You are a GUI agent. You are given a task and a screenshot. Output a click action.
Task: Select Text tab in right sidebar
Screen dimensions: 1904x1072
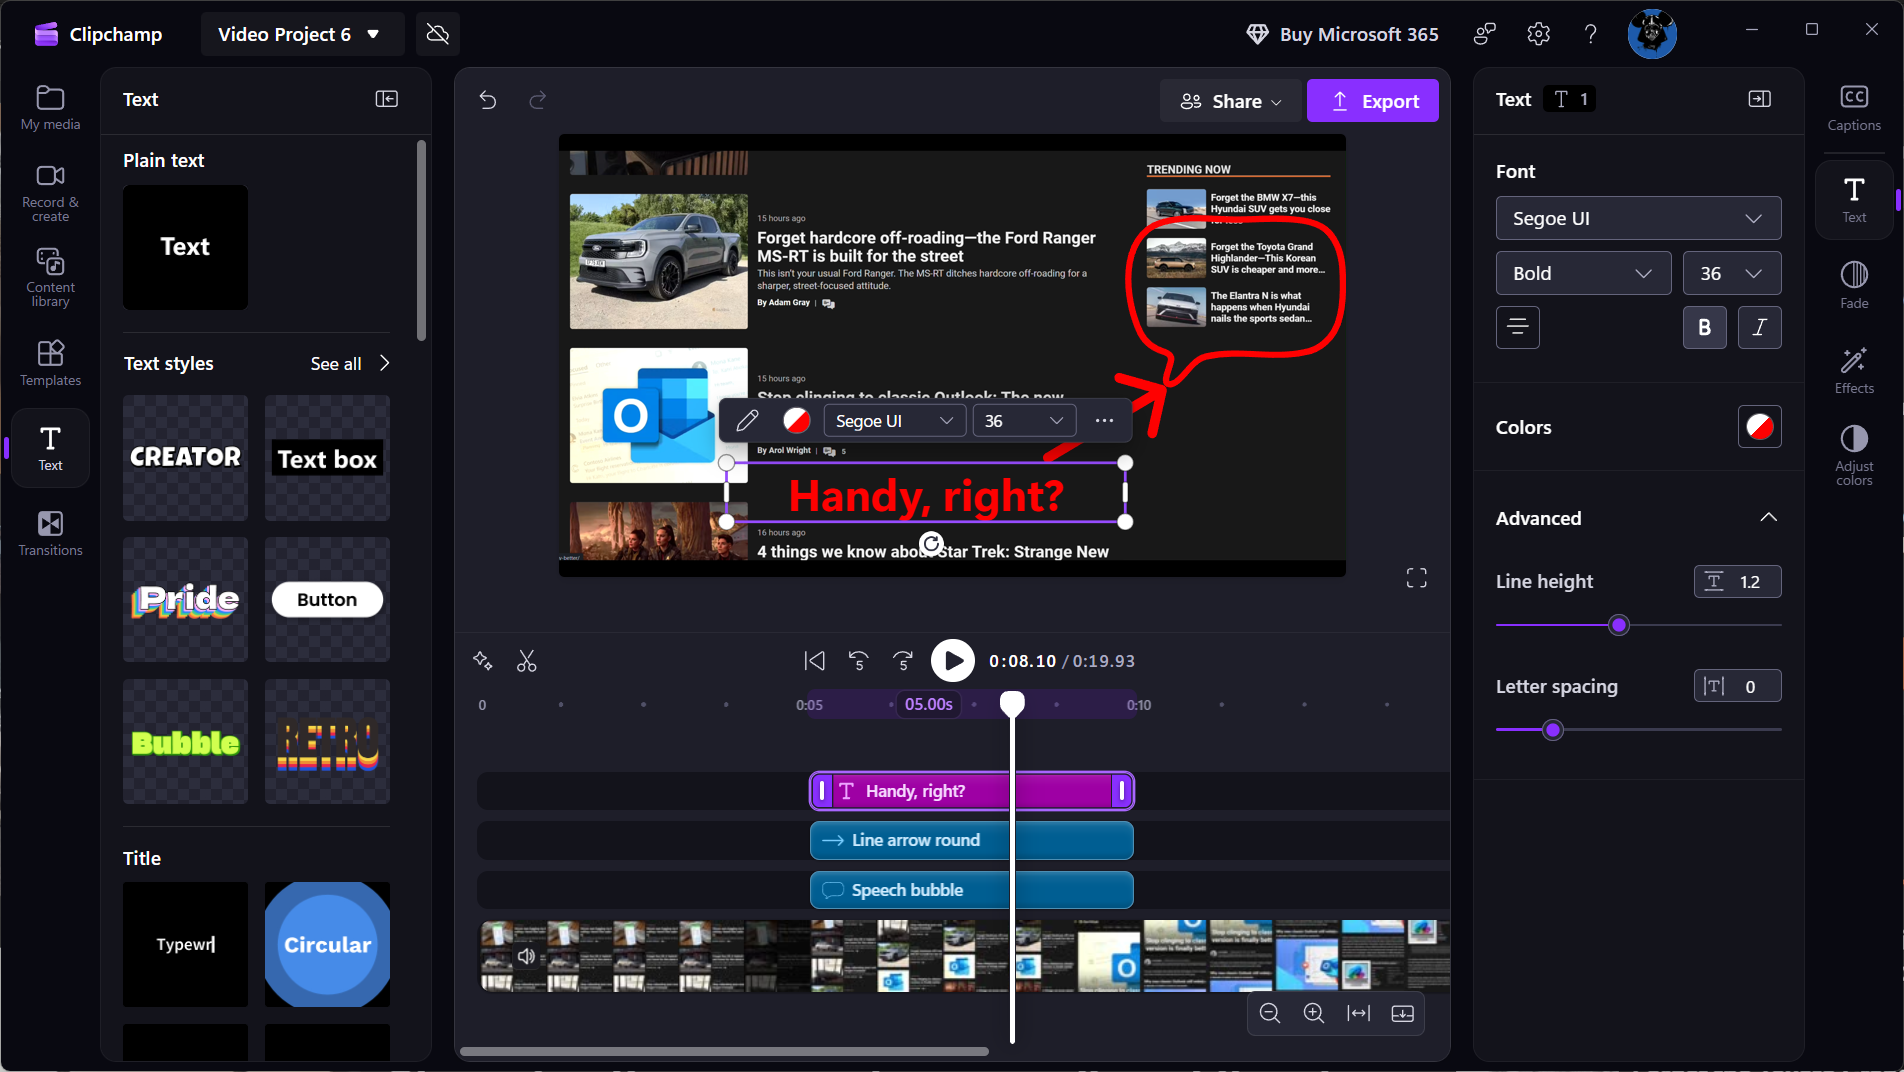(x=1854, y=200)
